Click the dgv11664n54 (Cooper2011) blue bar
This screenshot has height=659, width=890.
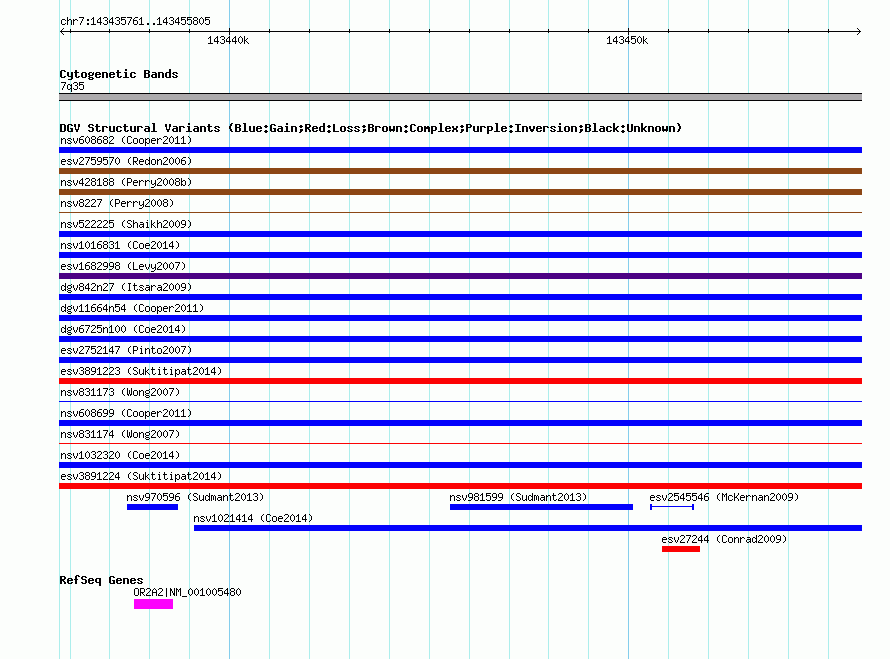(460, 318)
